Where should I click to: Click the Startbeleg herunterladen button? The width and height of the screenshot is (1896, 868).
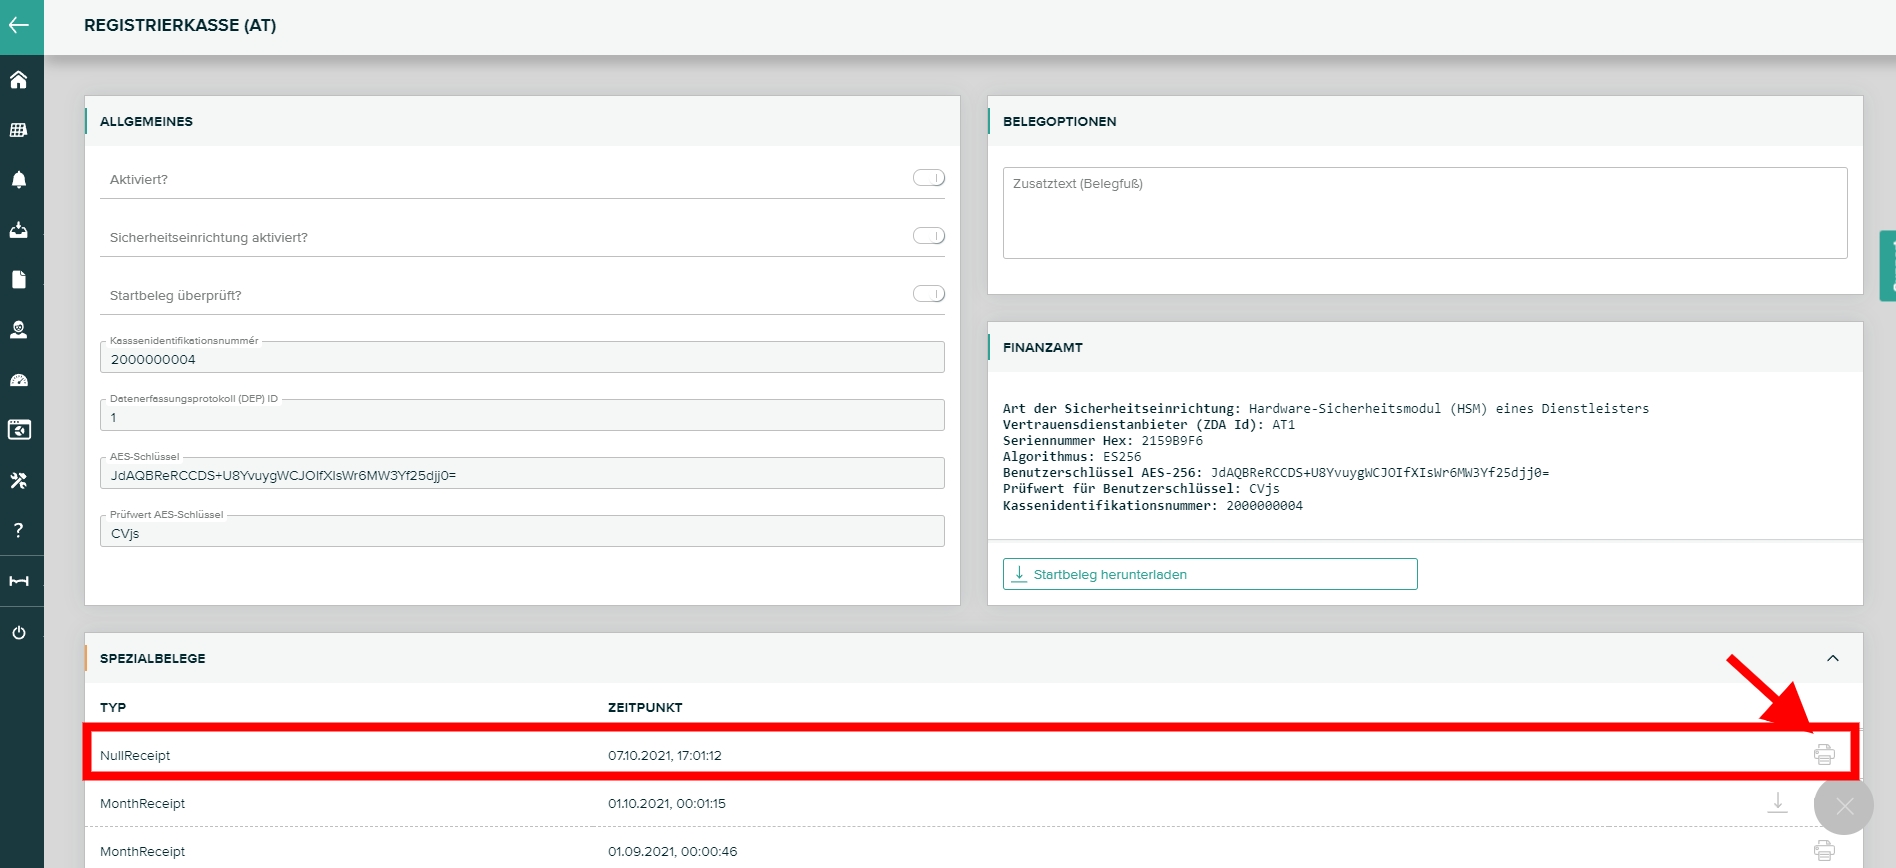point(1210,574)
